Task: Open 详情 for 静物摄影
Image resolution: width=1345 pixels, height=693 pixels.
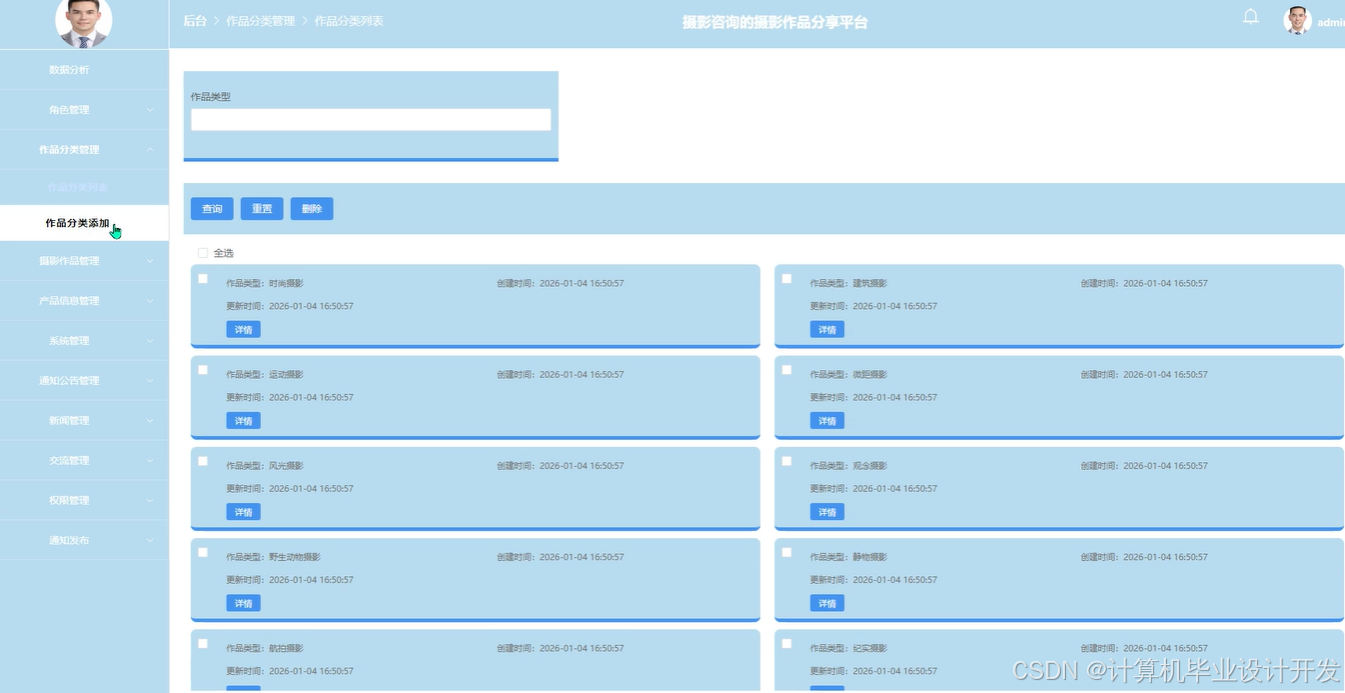Action: coord(827,602)
